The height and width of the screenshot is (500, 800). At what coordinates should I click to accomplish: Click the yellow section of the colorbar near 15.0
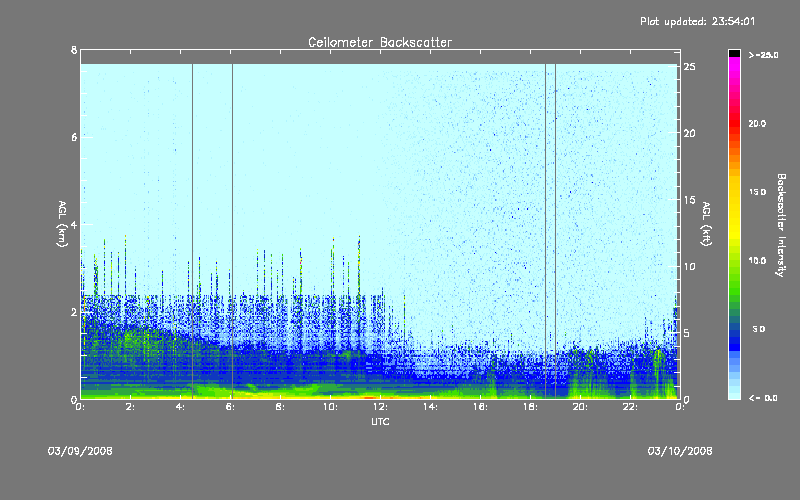pyautogui.click(x=734, y=192)
